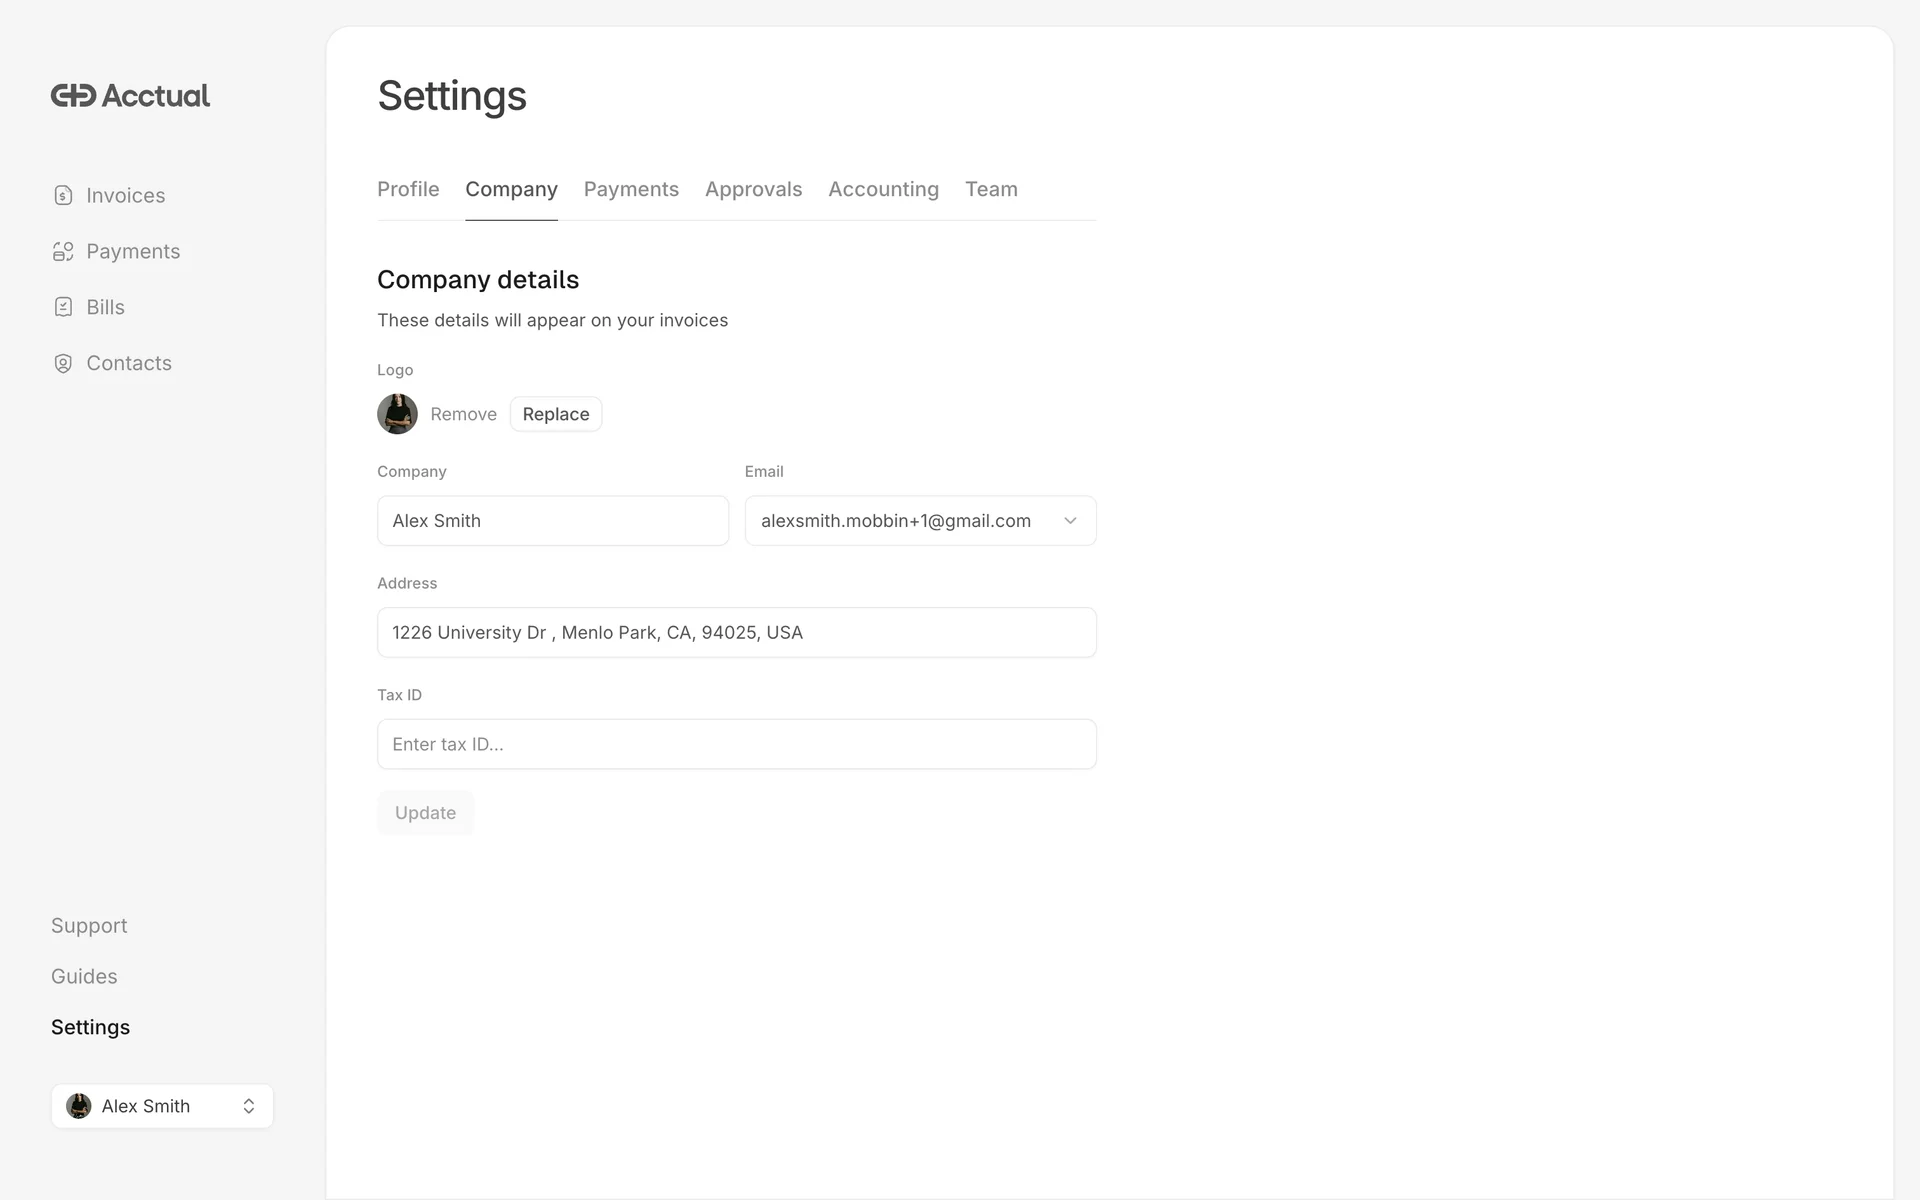
Task: Click the Contacts sidebar icon
Action: 63,363
